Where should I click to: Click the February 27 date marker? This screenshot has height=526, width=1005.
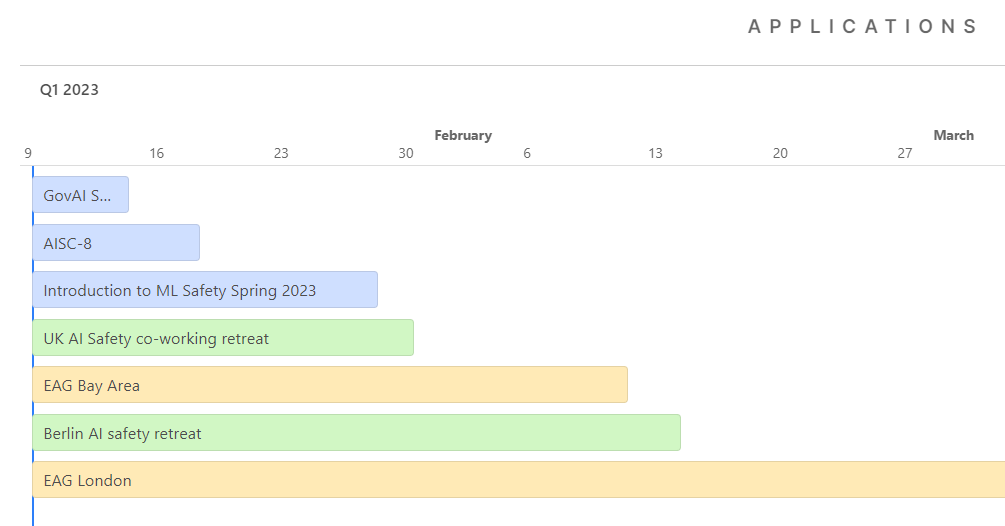click(x=905, y=153)
